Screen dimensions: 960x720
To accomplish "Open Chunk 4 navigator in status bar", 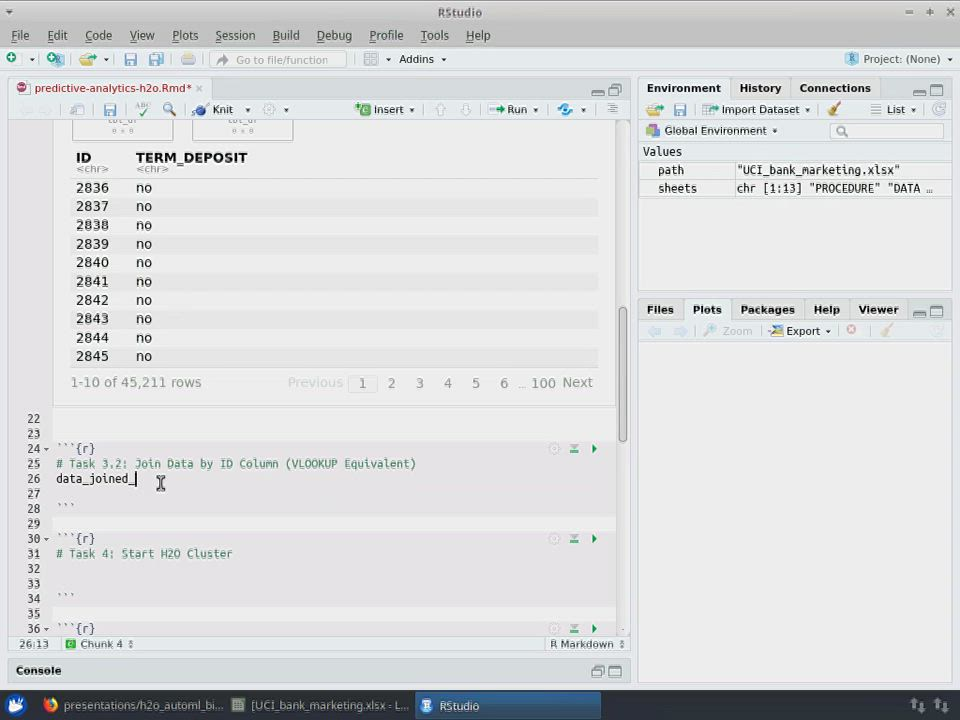I will pyautogui.click(x=100, y=644).
